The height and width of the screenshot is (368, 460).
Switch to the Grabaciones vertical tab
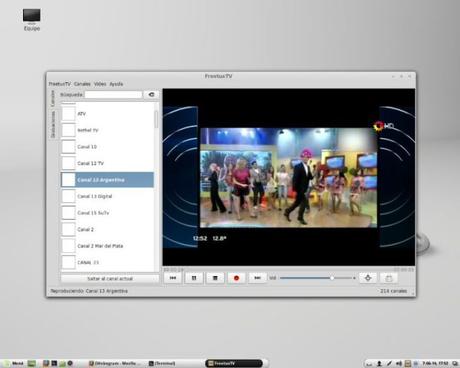[53, 124]
